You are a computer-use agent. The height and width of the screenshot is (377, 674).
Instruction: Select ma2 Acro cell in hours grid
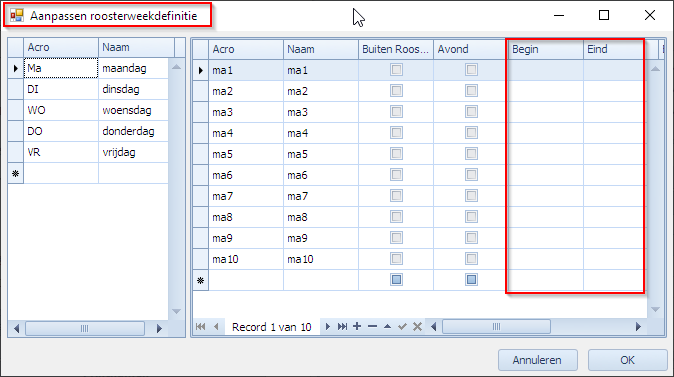pos(246,91)
